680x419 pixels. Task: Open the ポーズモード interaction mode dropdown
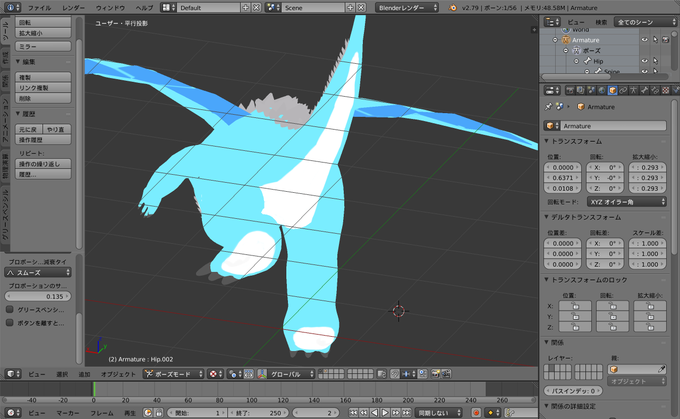pyautogui.click(x=173, y=374)
